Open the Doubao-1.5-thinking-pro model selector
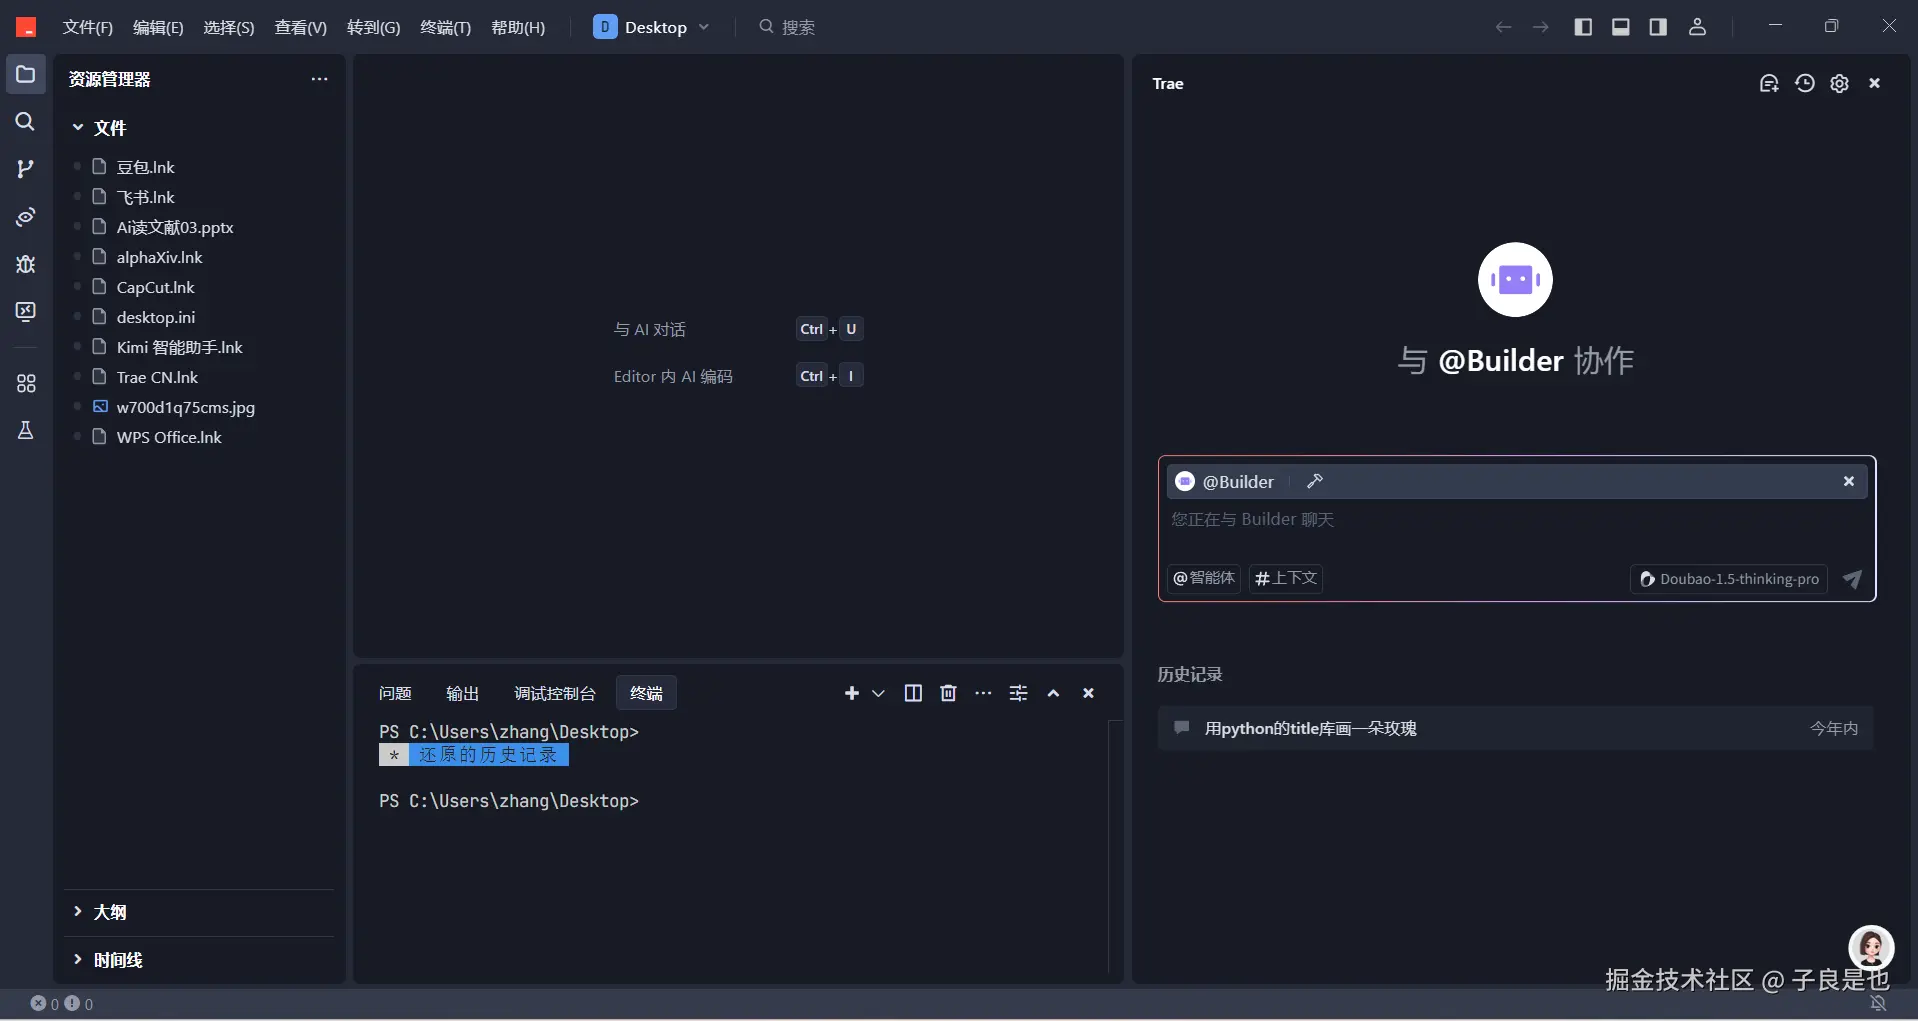 1729,579
